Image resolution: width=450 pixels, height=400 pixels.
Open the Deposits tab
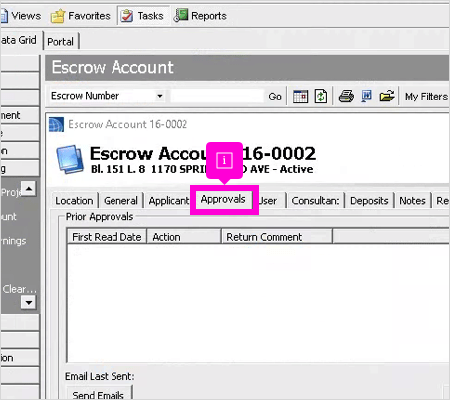[x=369, y=201]
